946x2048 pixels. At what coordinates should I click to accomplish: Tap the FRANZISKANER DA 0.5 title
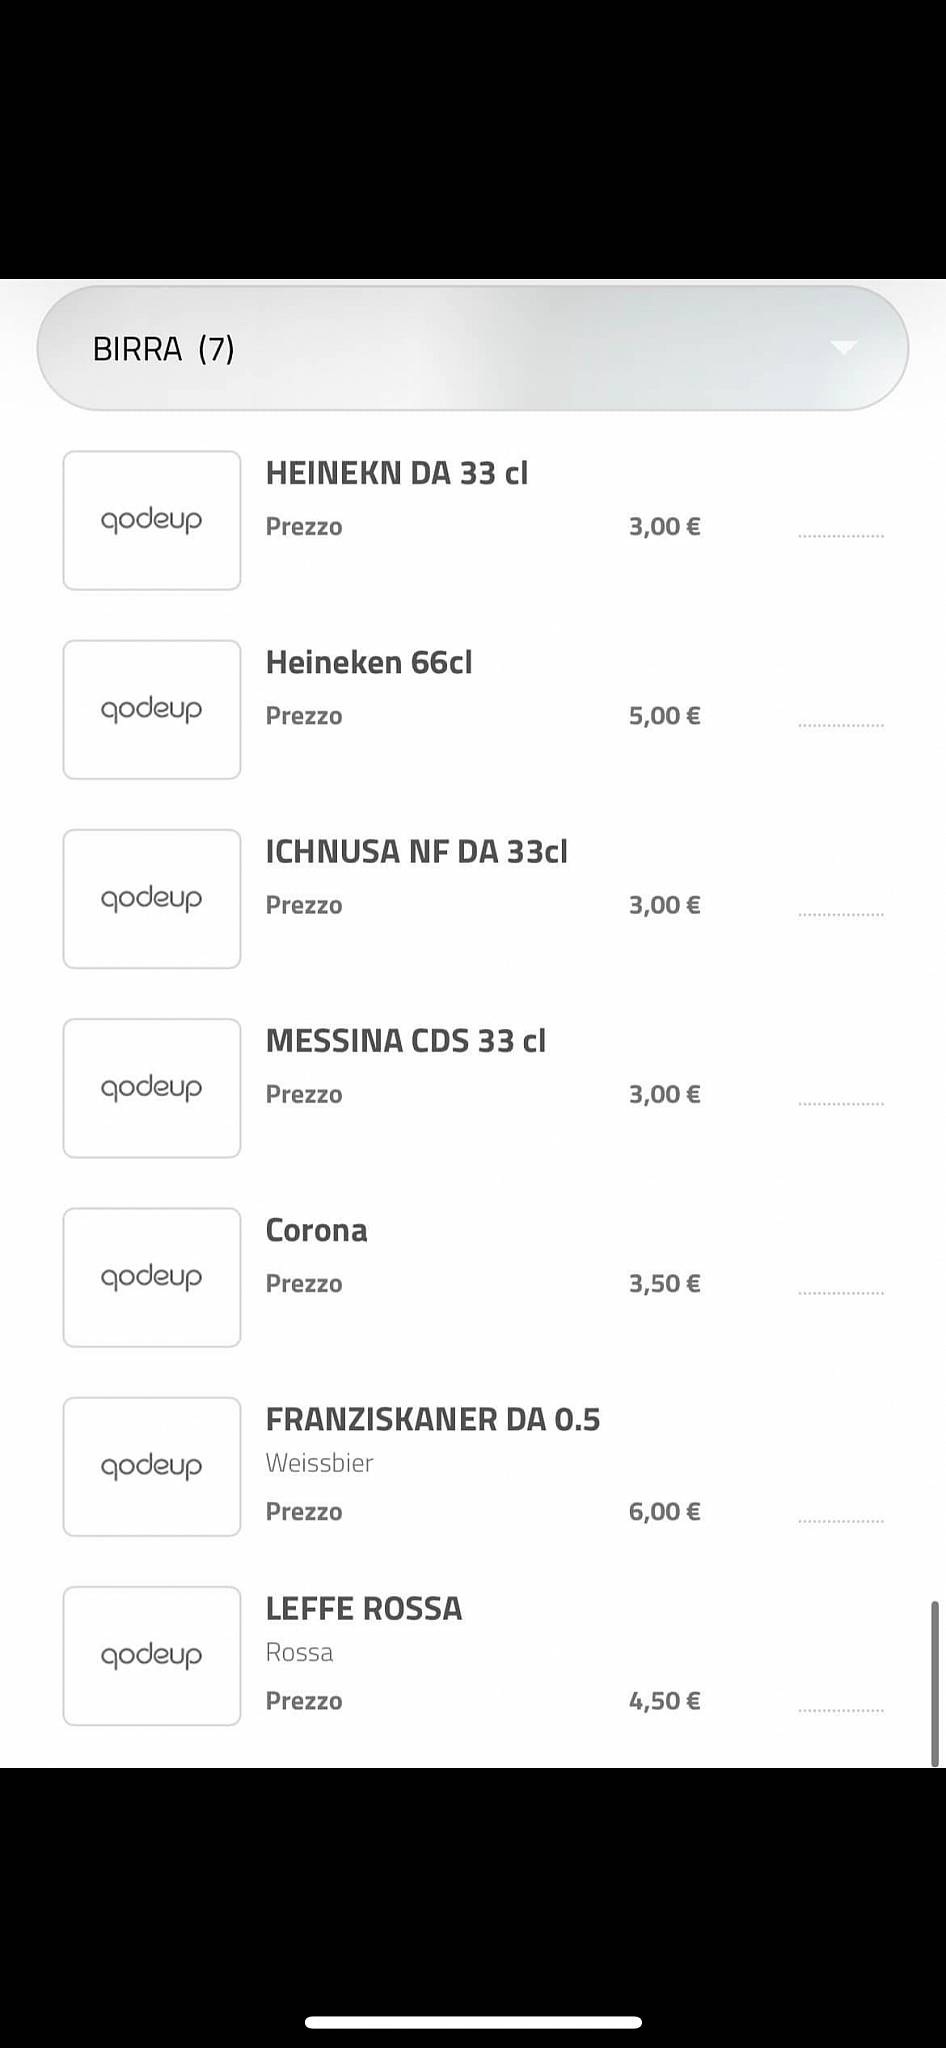432,1419
